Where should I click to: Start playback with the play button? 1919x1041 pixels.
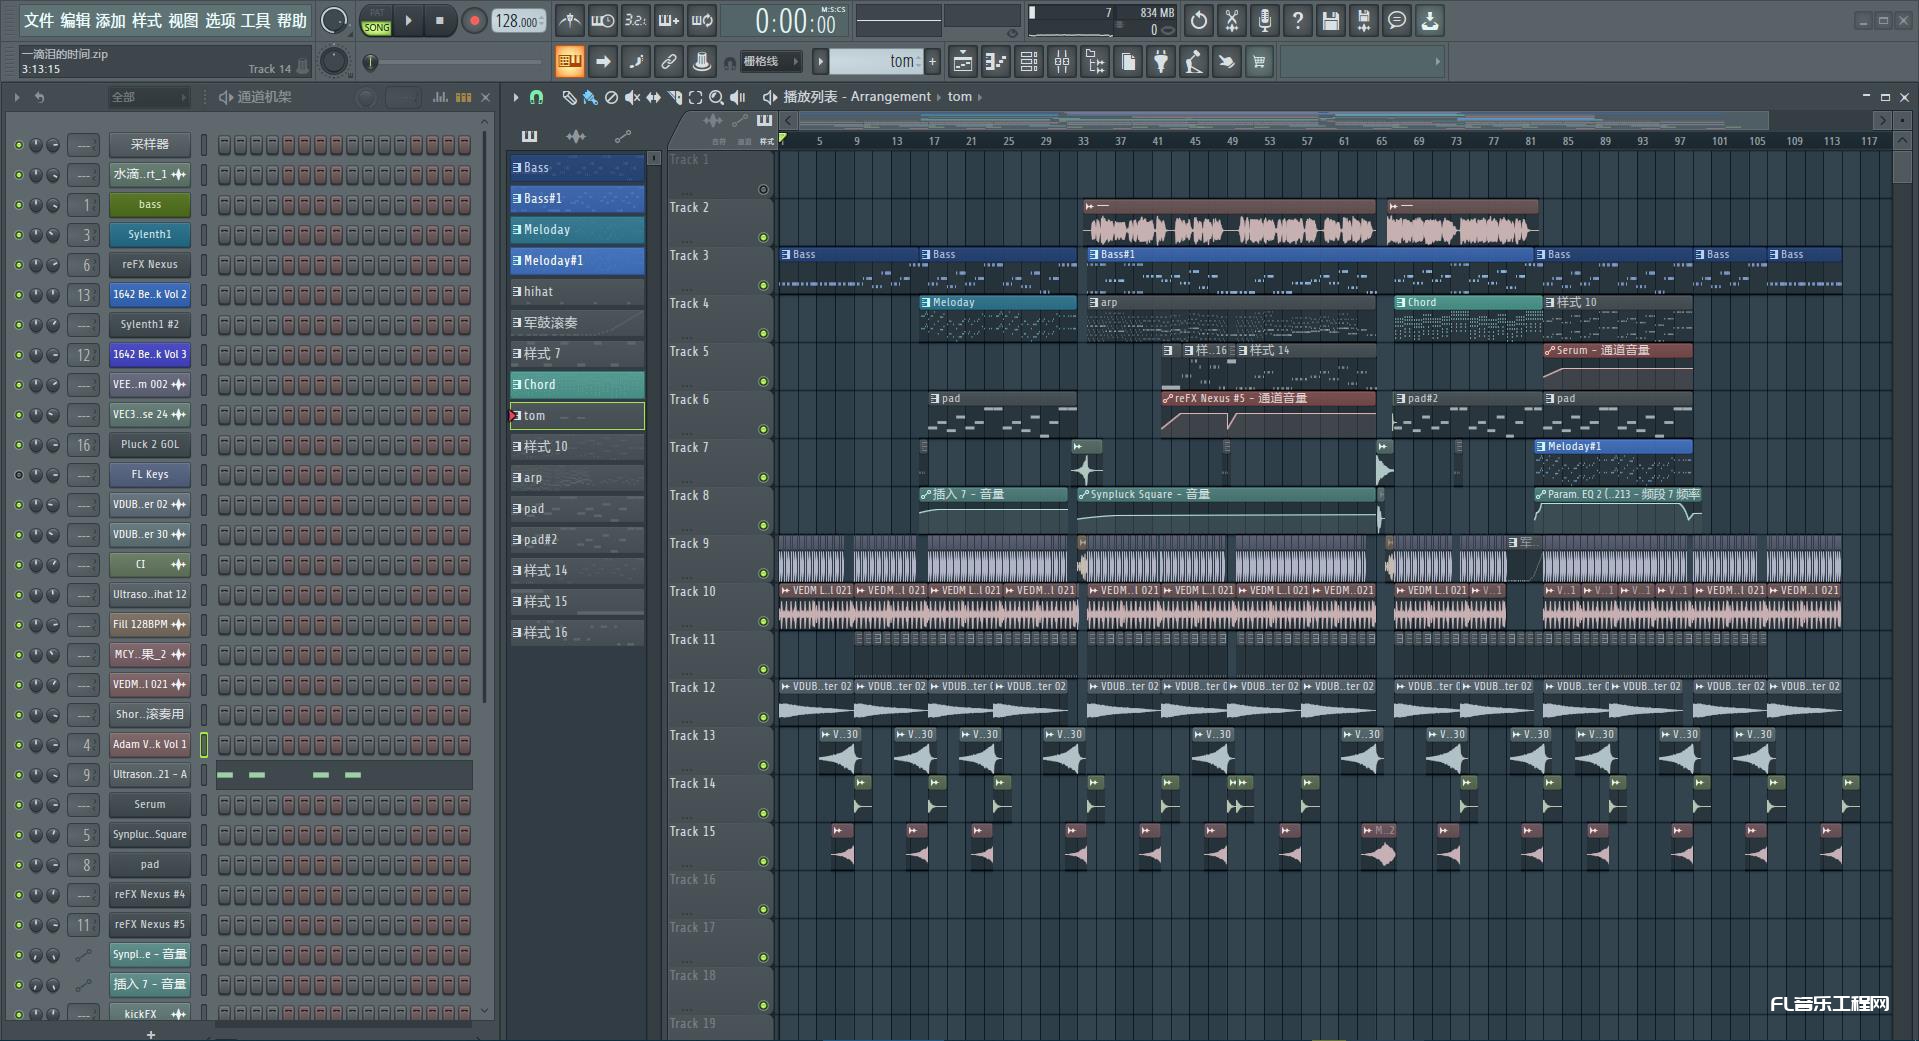(x=408, y=20)
